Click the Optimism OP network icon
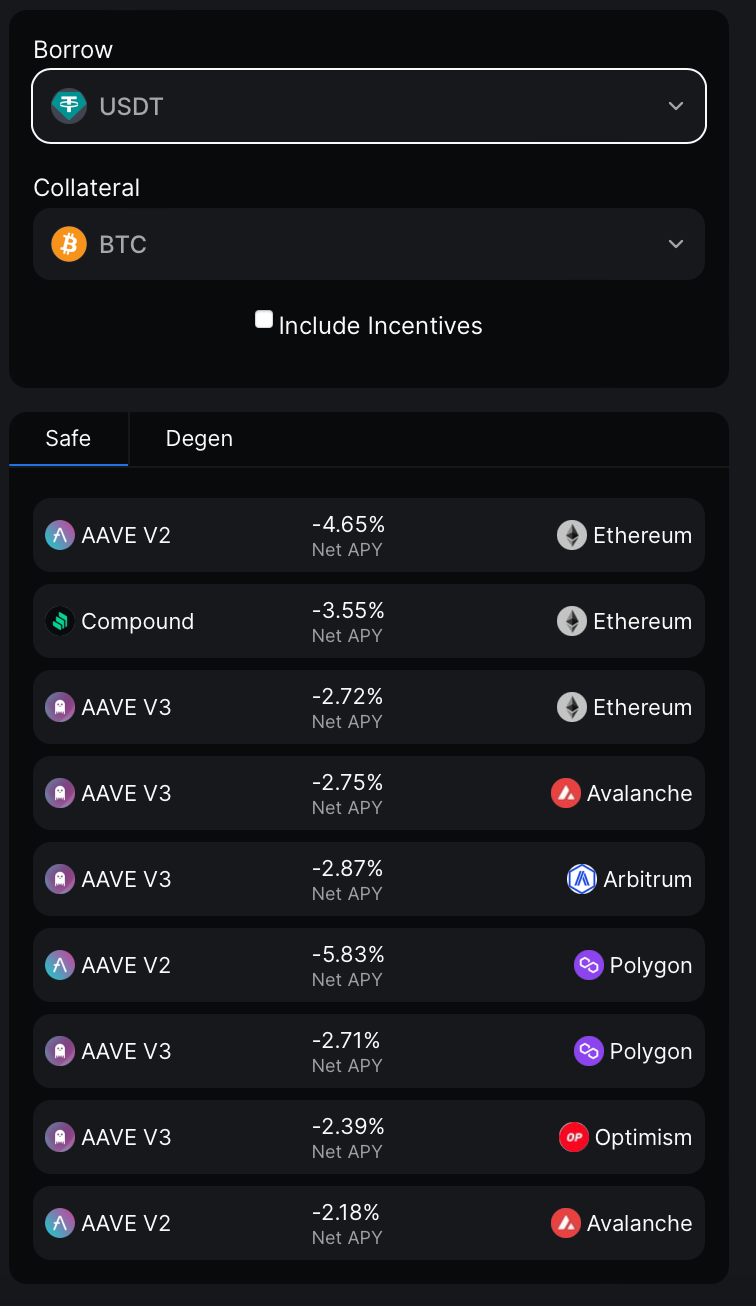 coord(573,1137)
